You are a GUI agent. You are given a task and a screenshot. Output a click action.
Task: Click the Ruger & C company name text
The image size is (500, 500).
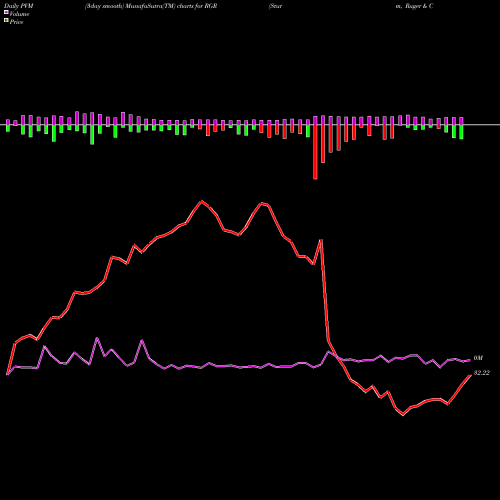pyautogui.click(x=419, y=6)
